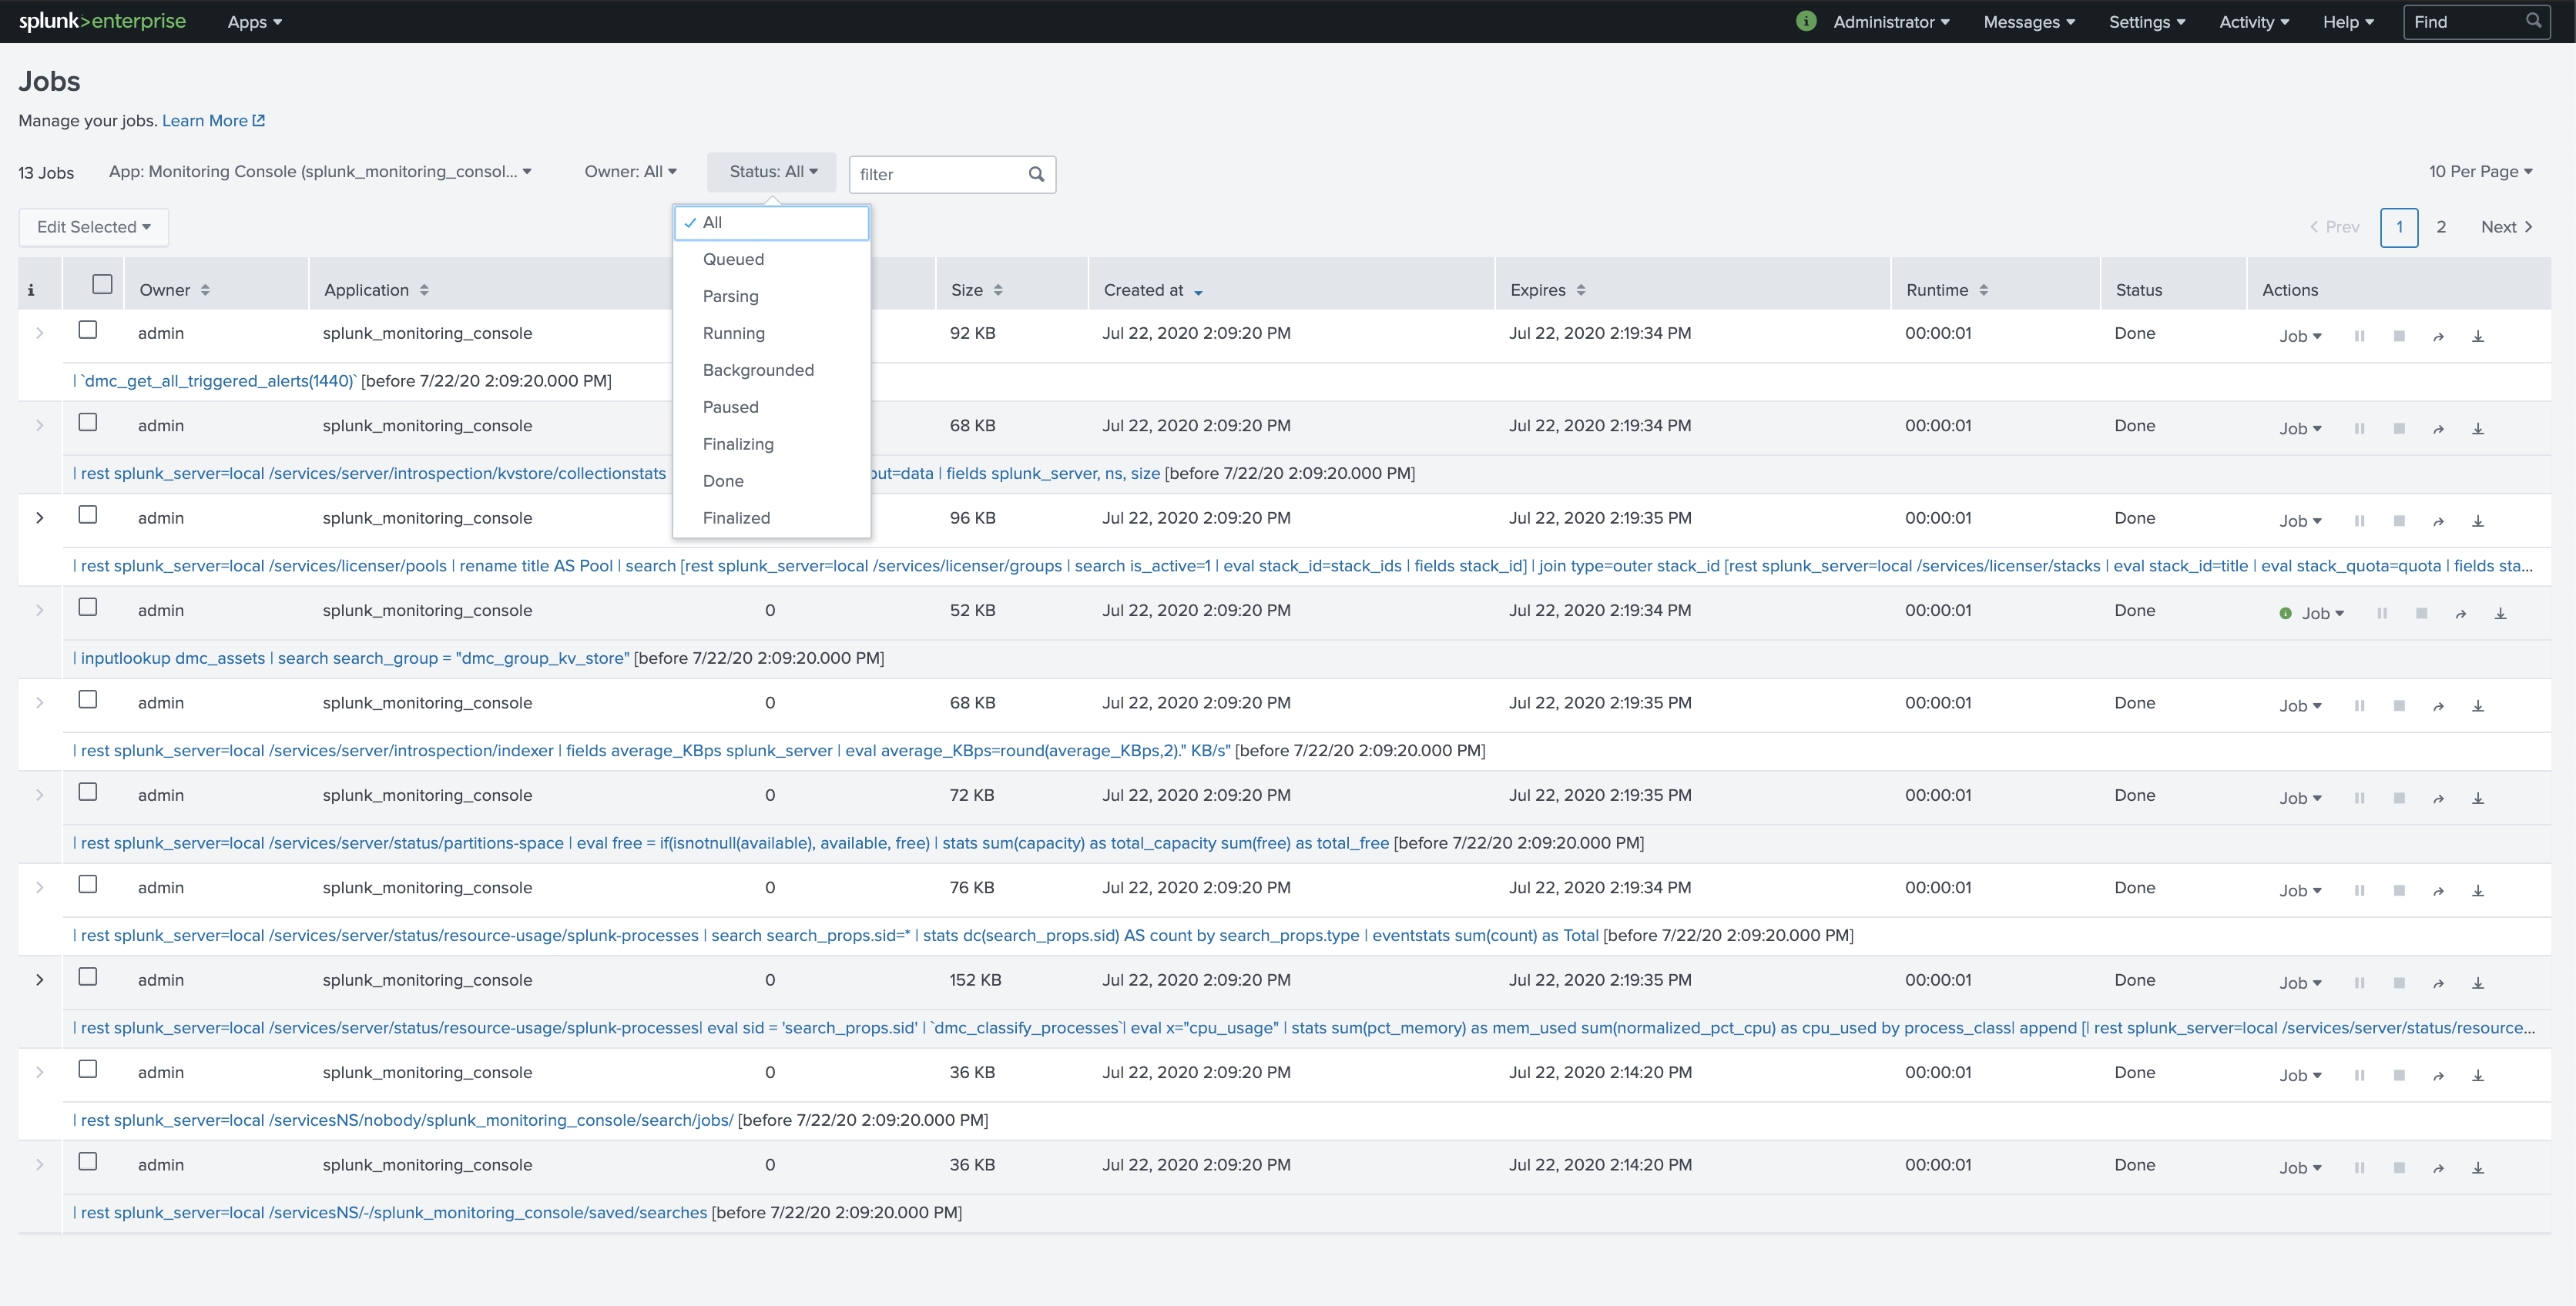Click the magnifier icon in the filter box

(1036, 174)
